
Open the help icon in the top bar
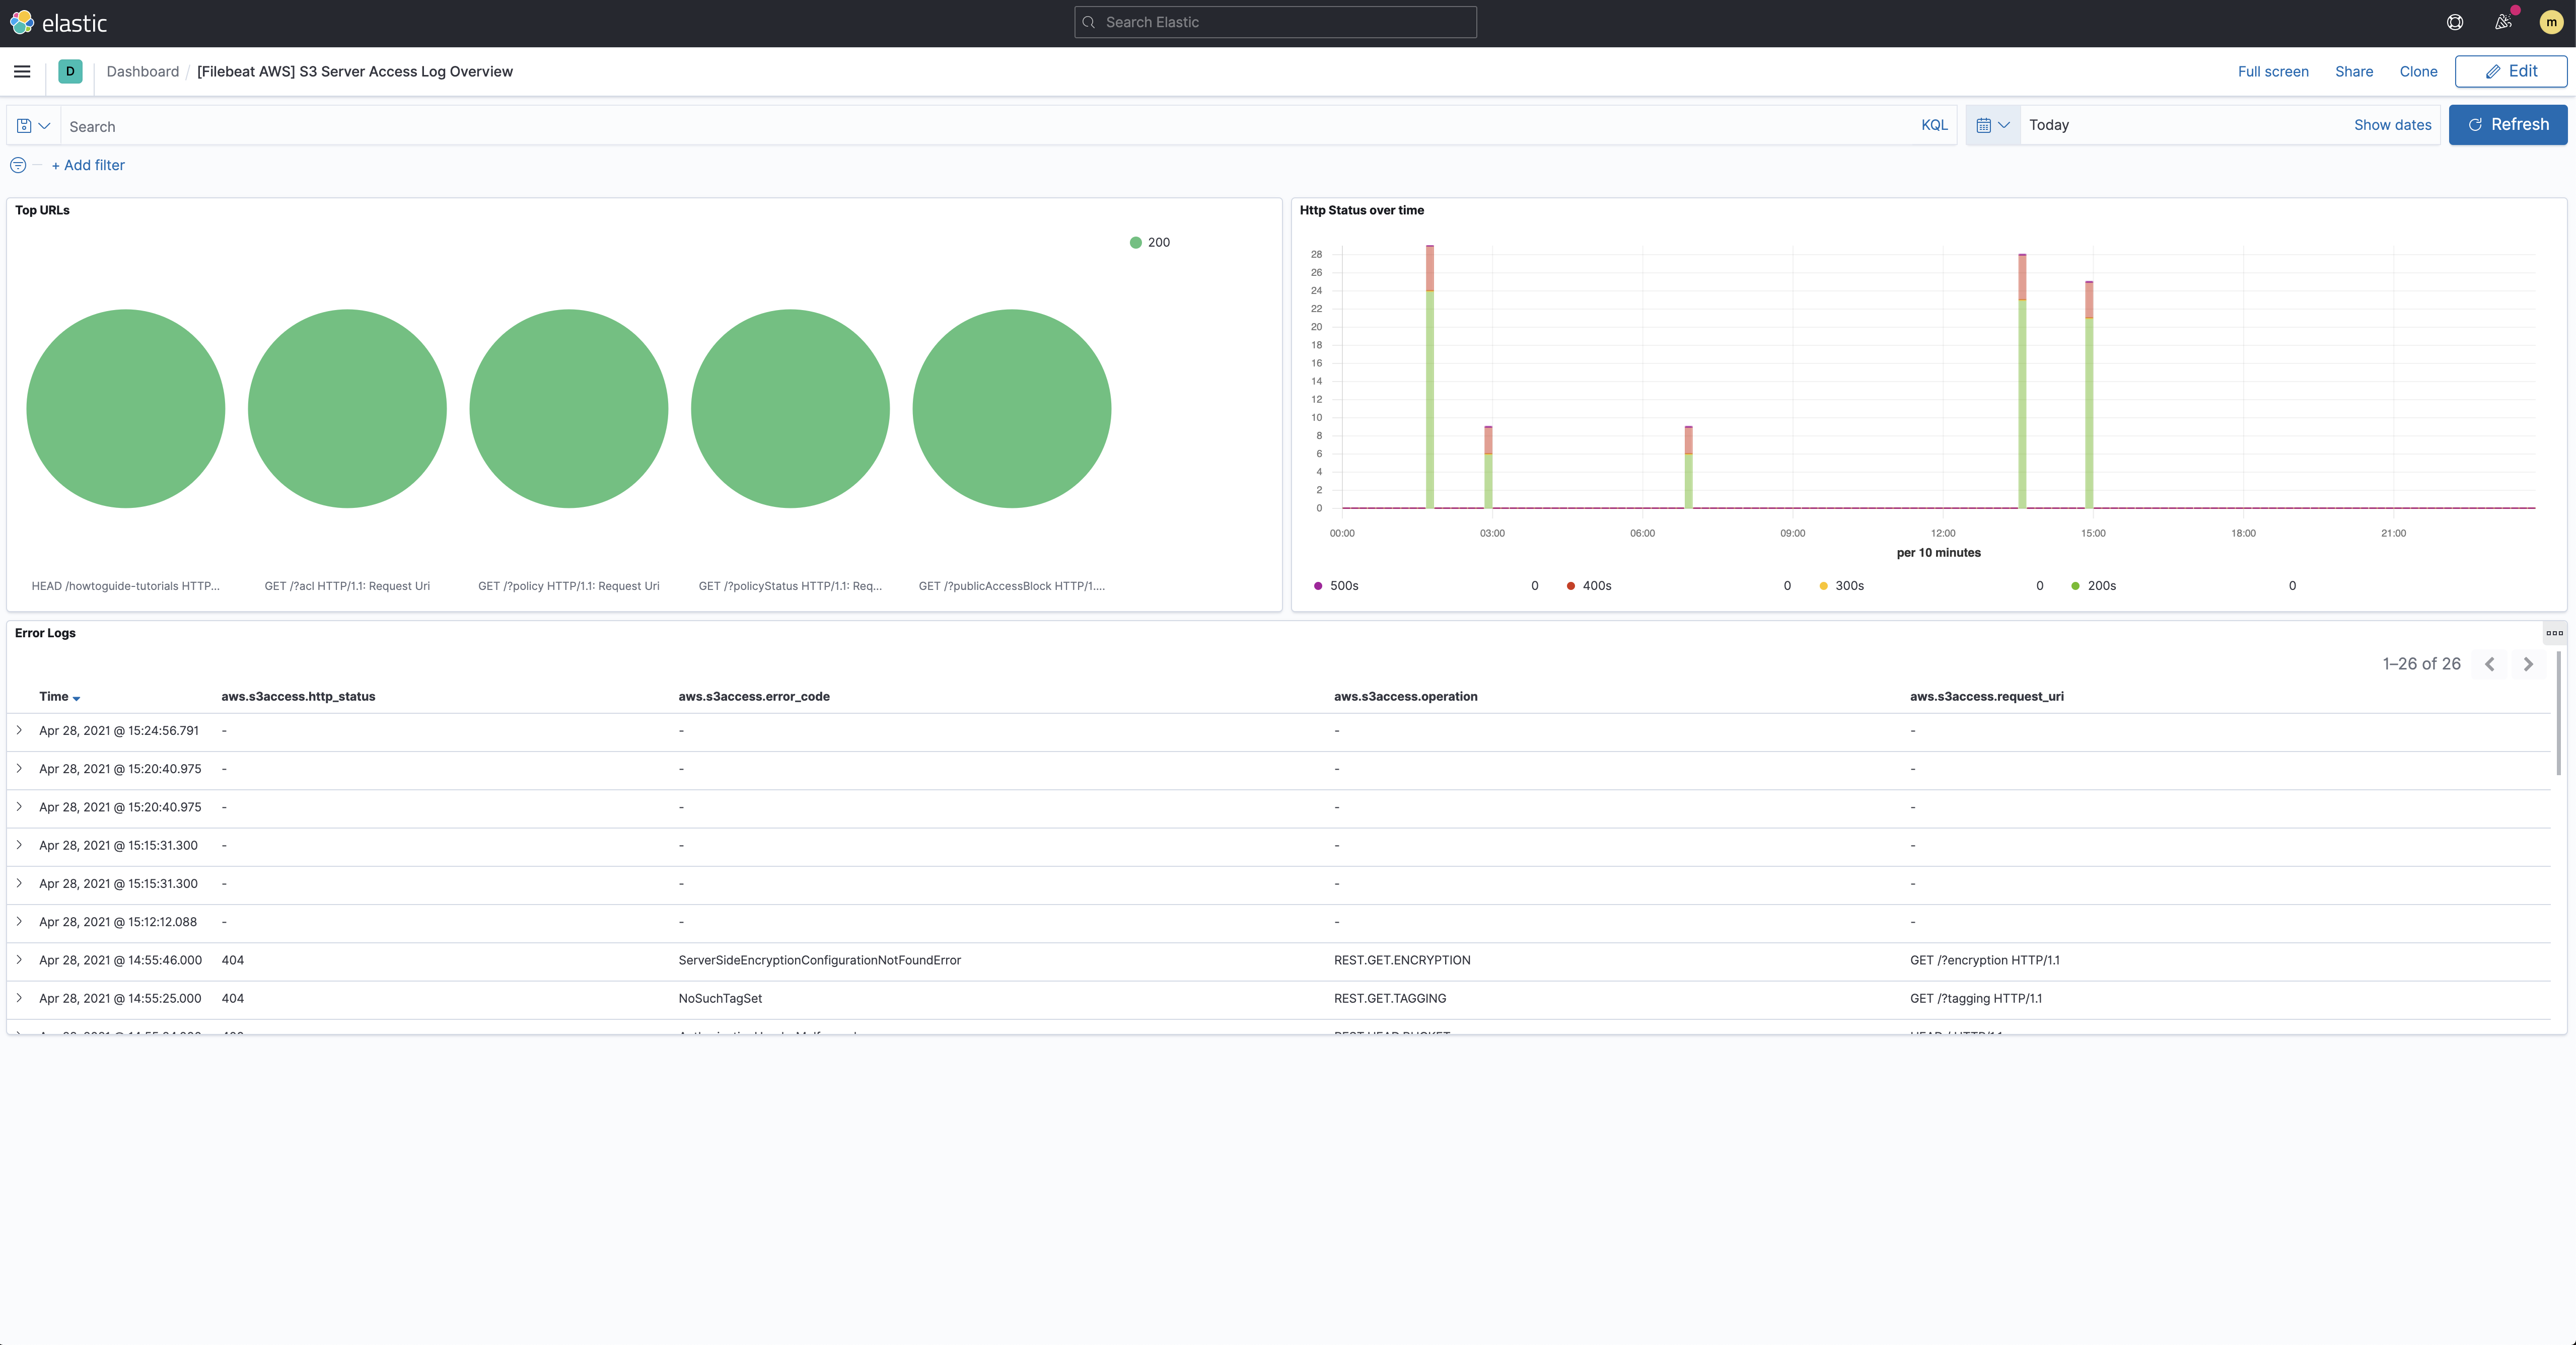2454,22
